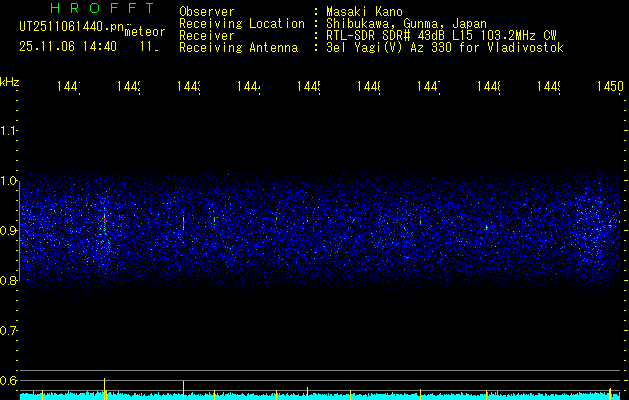Viewport: 629px width, 400px height.
Task: Click the 3el Yagi antenna description
Action: coord(443,47)
